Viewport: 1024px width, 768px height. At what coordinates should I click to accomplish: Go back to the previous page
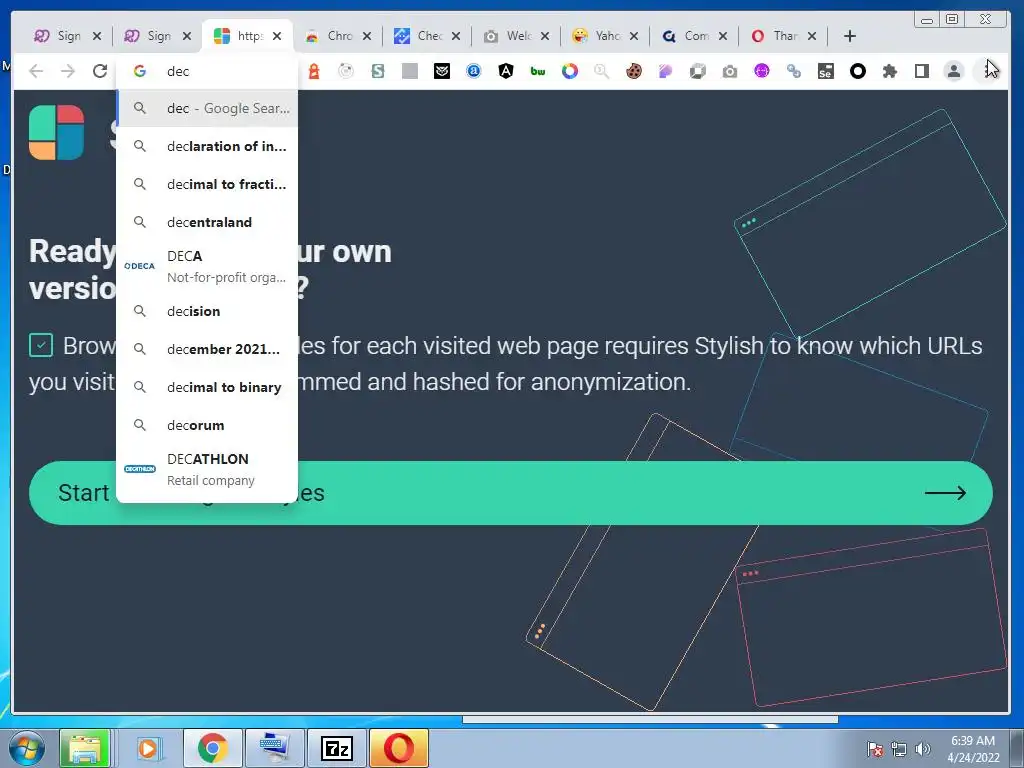click(36, 71)
